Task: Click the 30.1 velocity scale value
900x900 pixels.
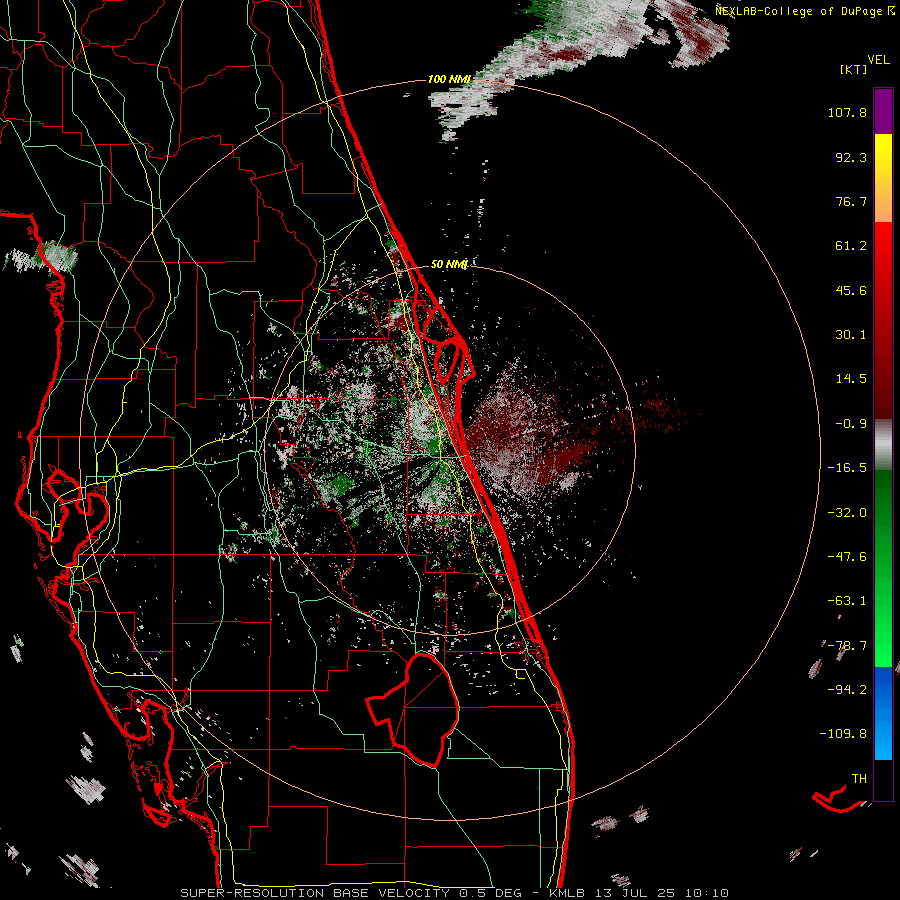Action: pyautogui.click(x=851, y=335)
